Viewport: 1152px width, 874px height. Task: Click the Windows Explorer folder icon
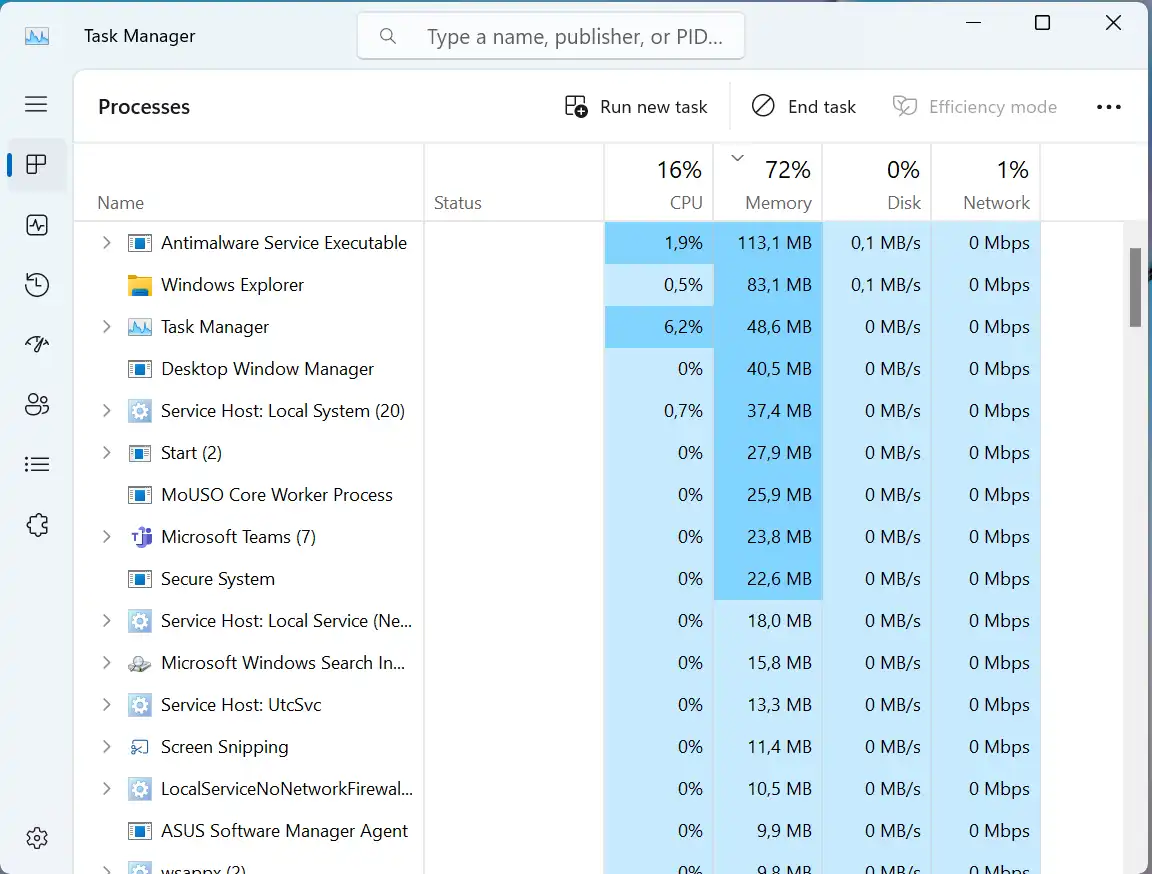tap(140, 285)
